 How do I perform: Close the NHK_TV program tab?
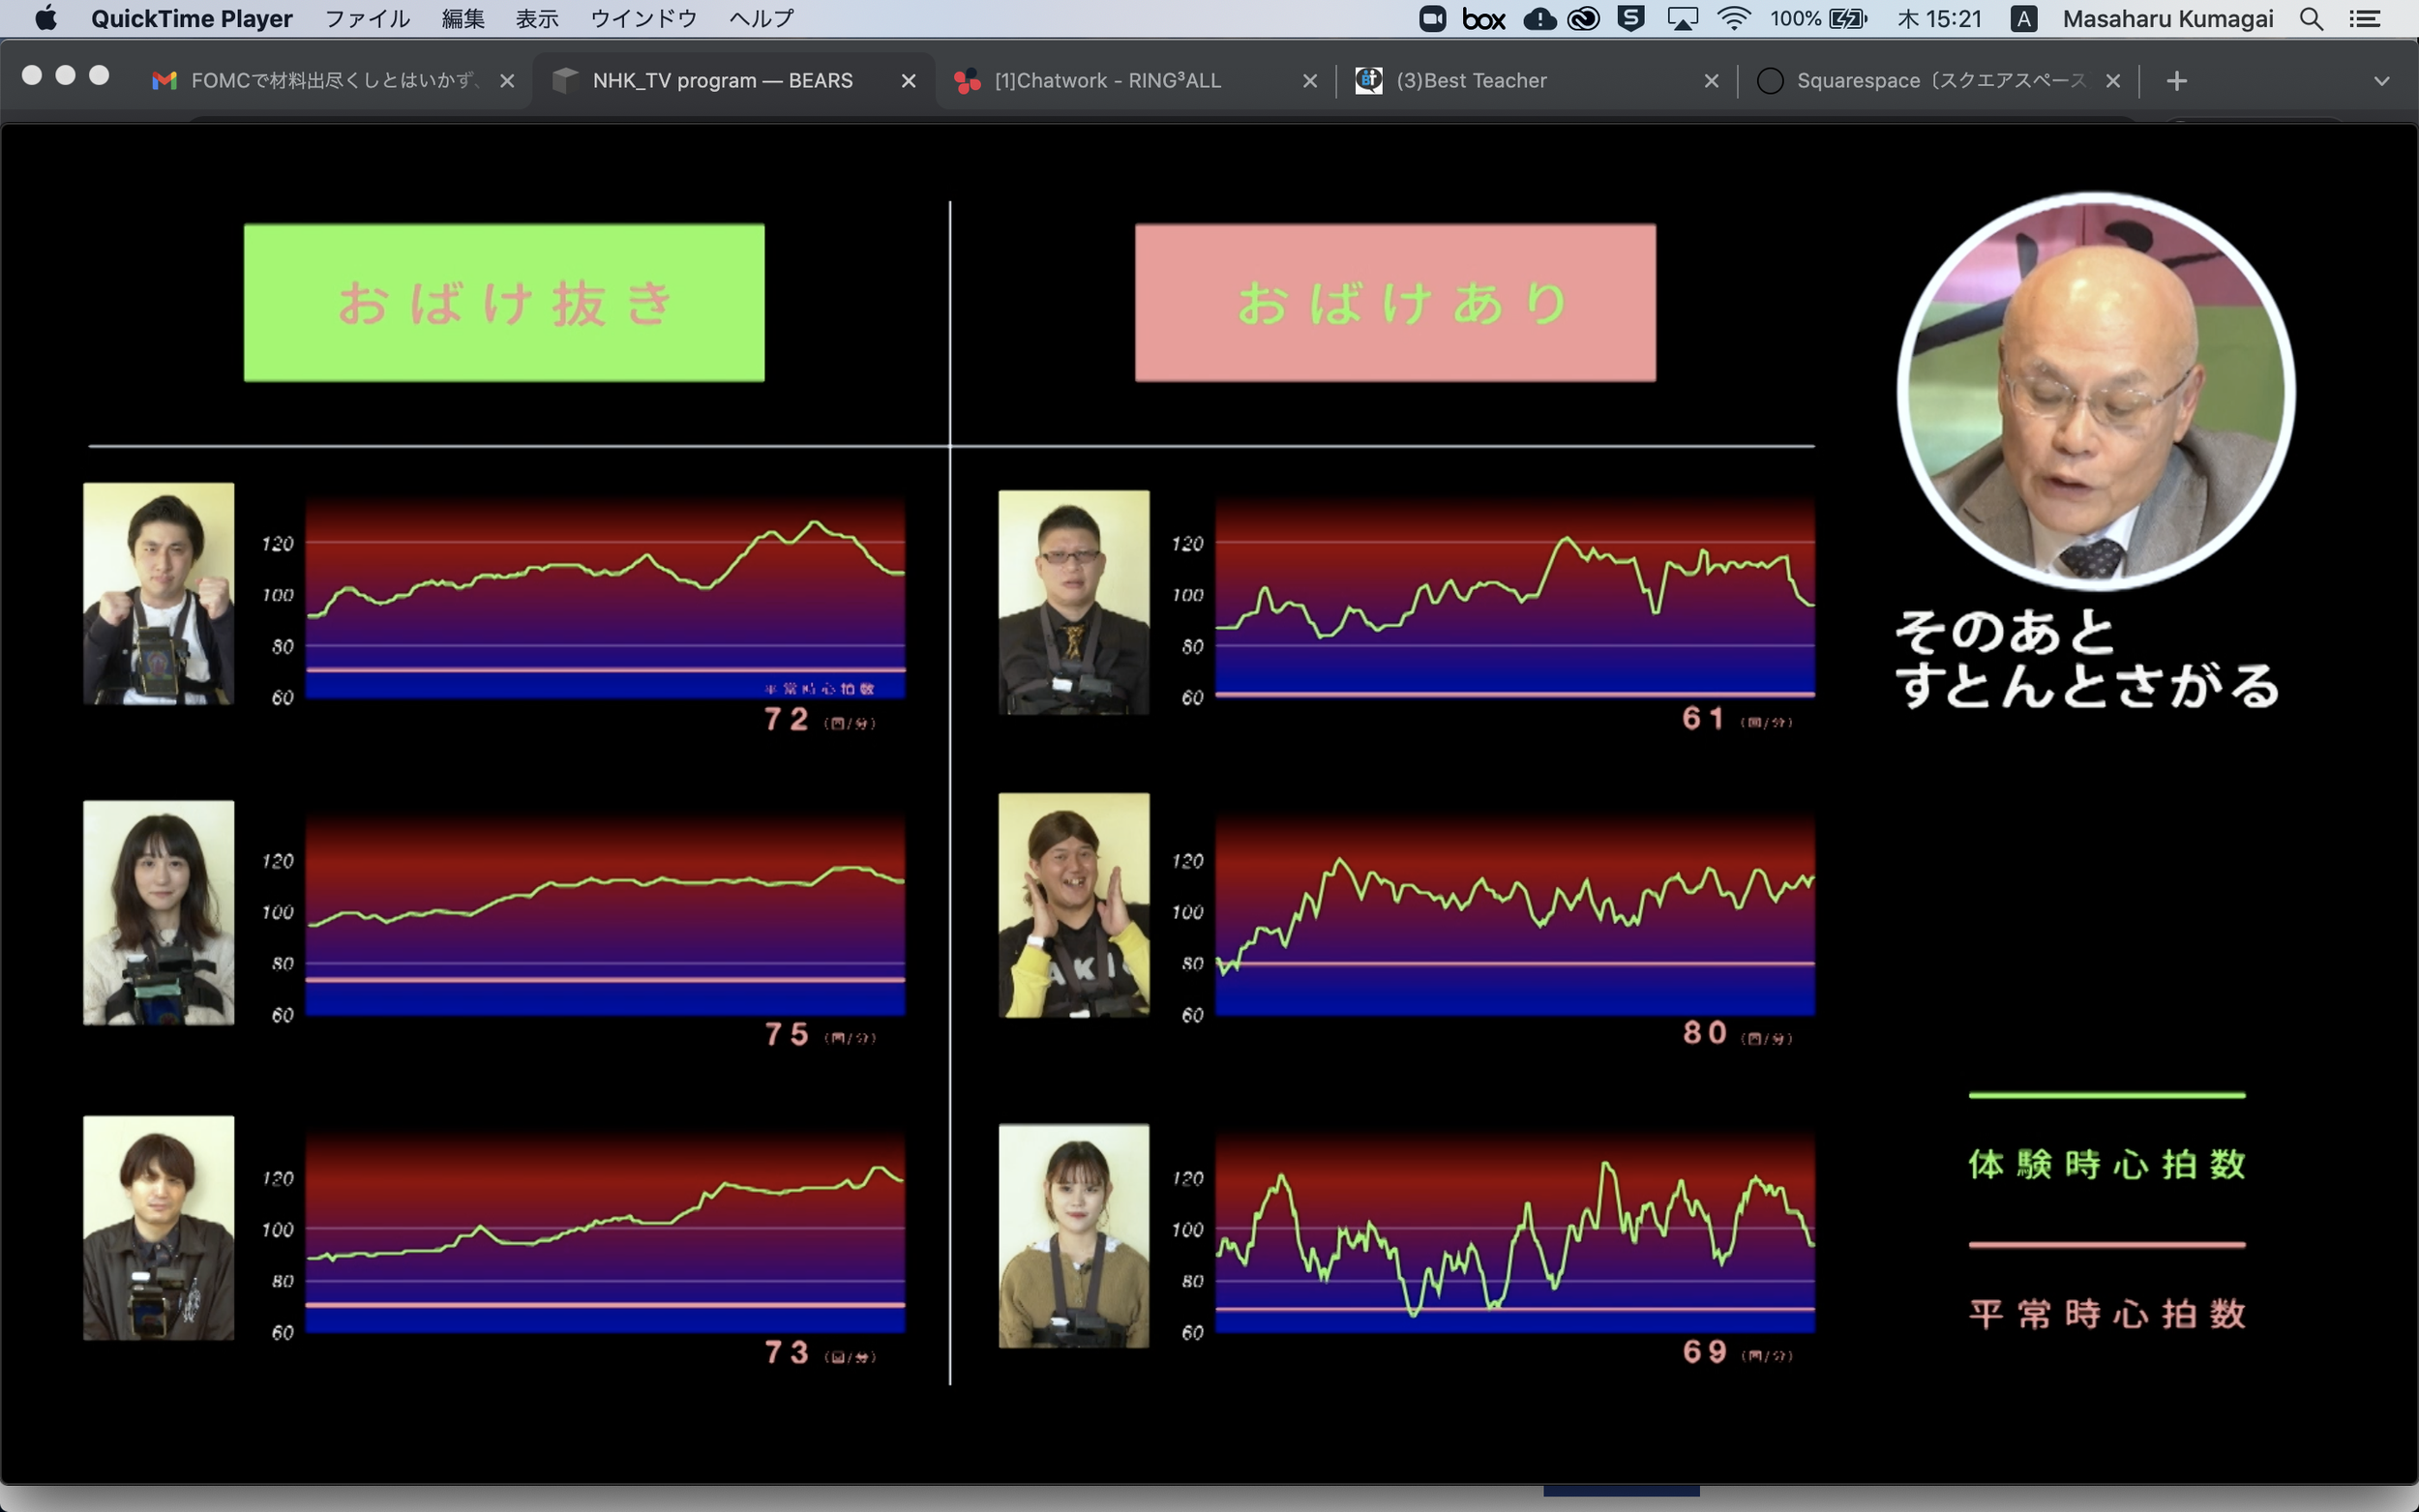pyautogui.click(x=908, y=81)
